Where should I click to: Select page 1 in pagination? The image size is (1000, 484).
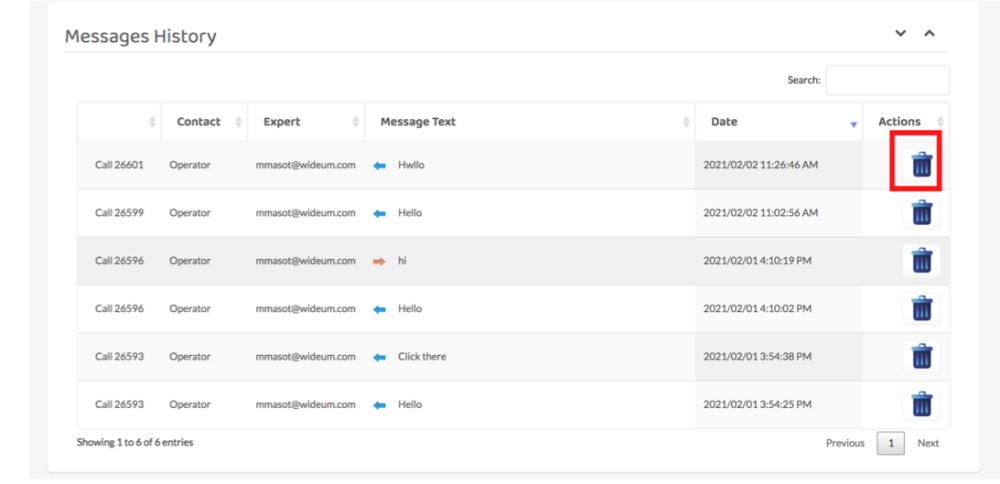tap(890, 443)
